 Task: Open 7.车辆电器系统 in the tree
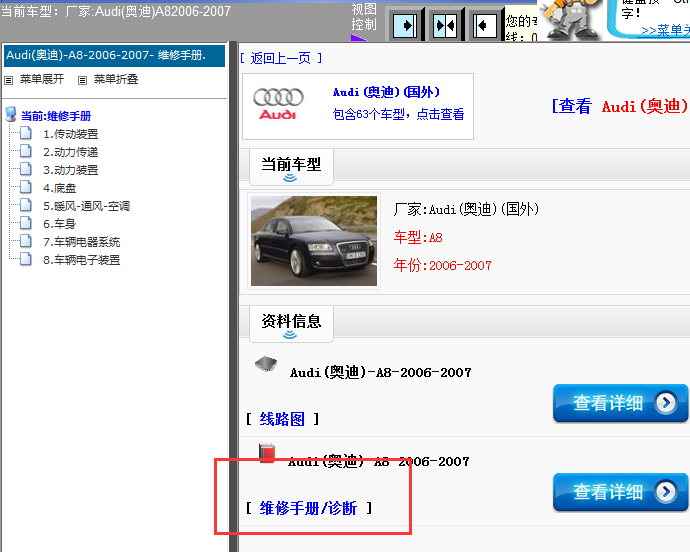coord(81,242)
